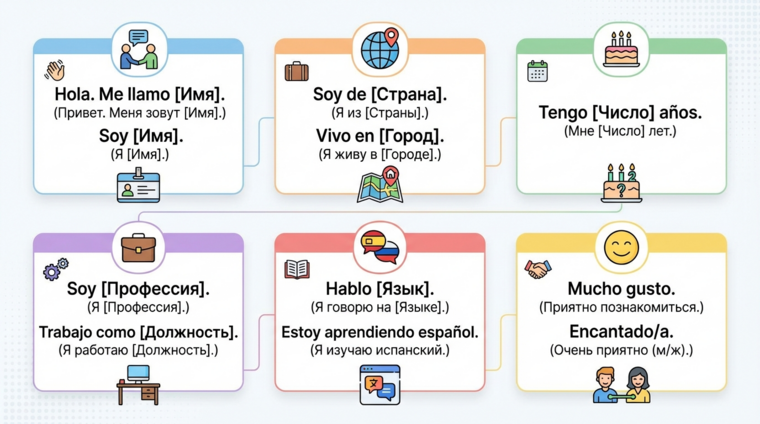Image resolution: width=760 pixels, height=424 pixels.
Task: Click the handshake icon on yellow card
Action: pyautogui.click(x=538, y=268)
